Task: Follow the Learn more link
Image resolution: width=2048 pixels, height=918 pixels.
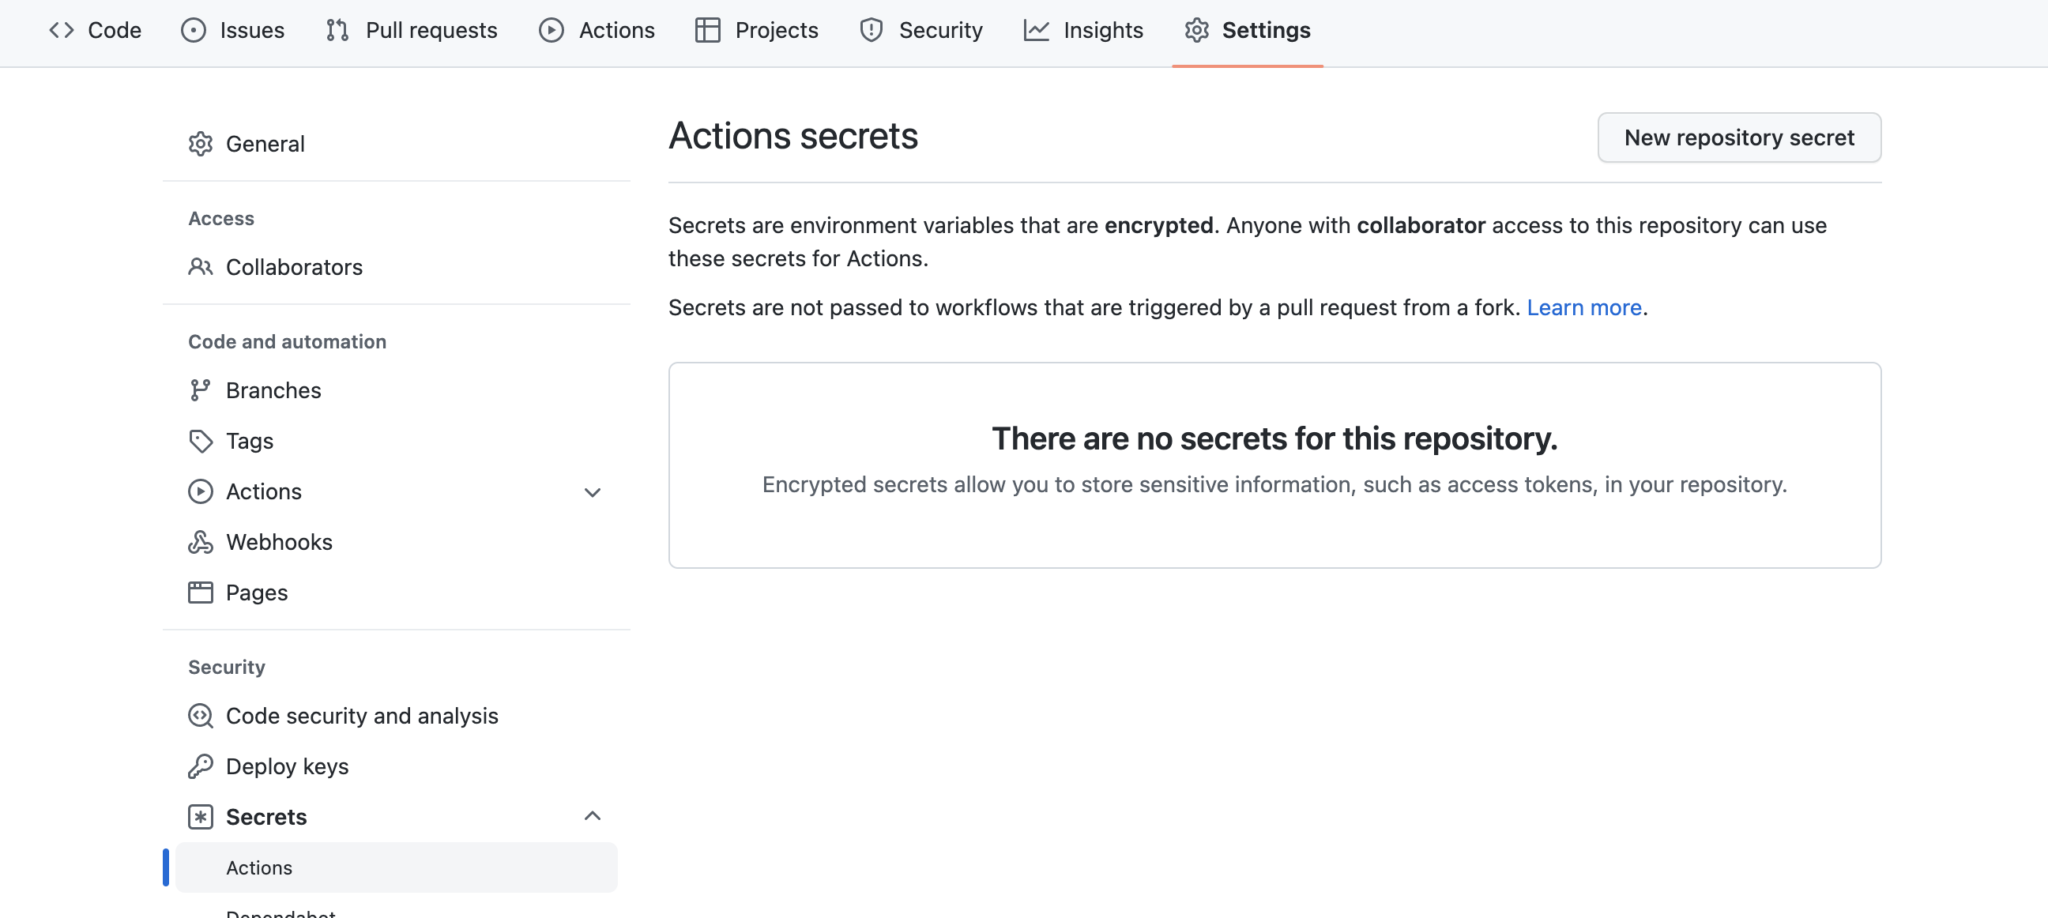Action: point(1583,308)
